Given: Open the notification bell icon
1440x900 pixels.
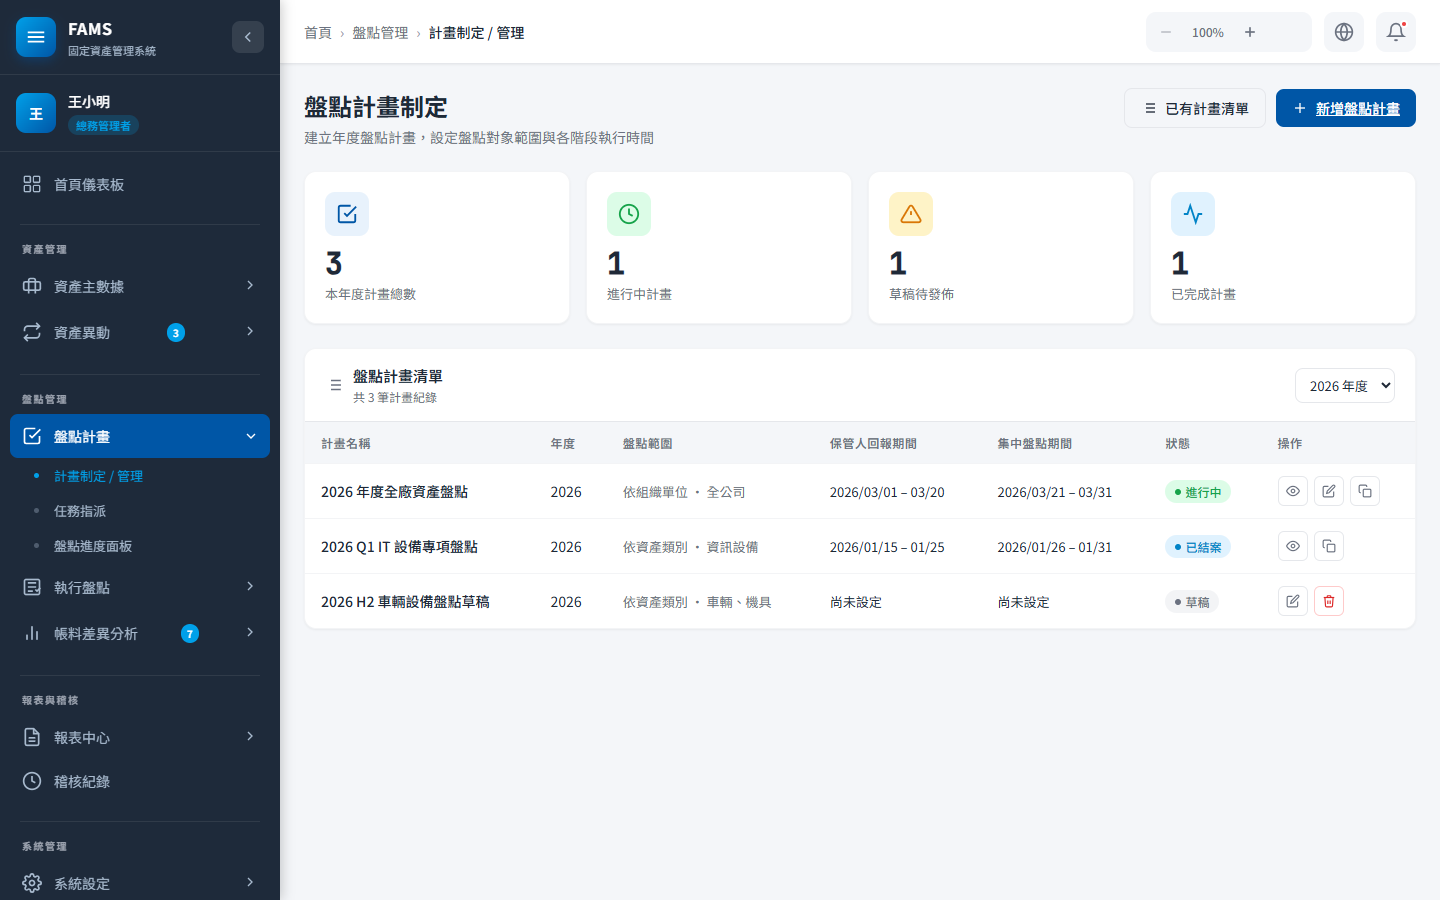Looking at the screenshot, I should [x=1396, y=31].
